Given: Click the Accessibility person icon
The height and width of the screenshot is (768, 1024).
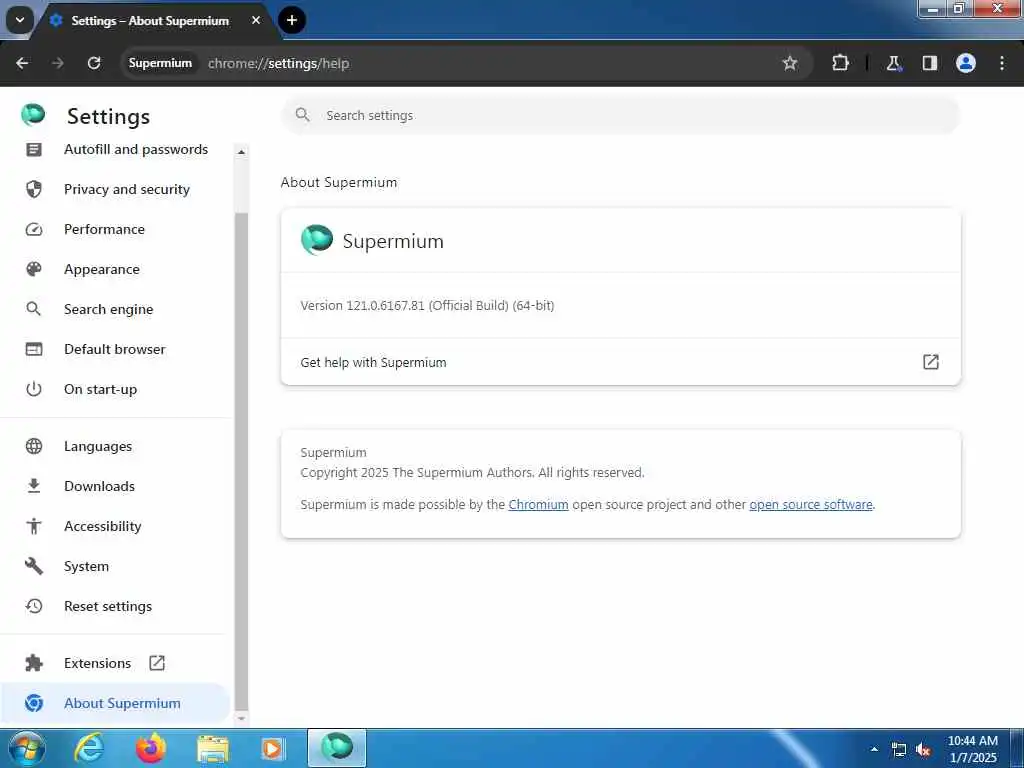Looking at the screenshot, I should point(33,526).
